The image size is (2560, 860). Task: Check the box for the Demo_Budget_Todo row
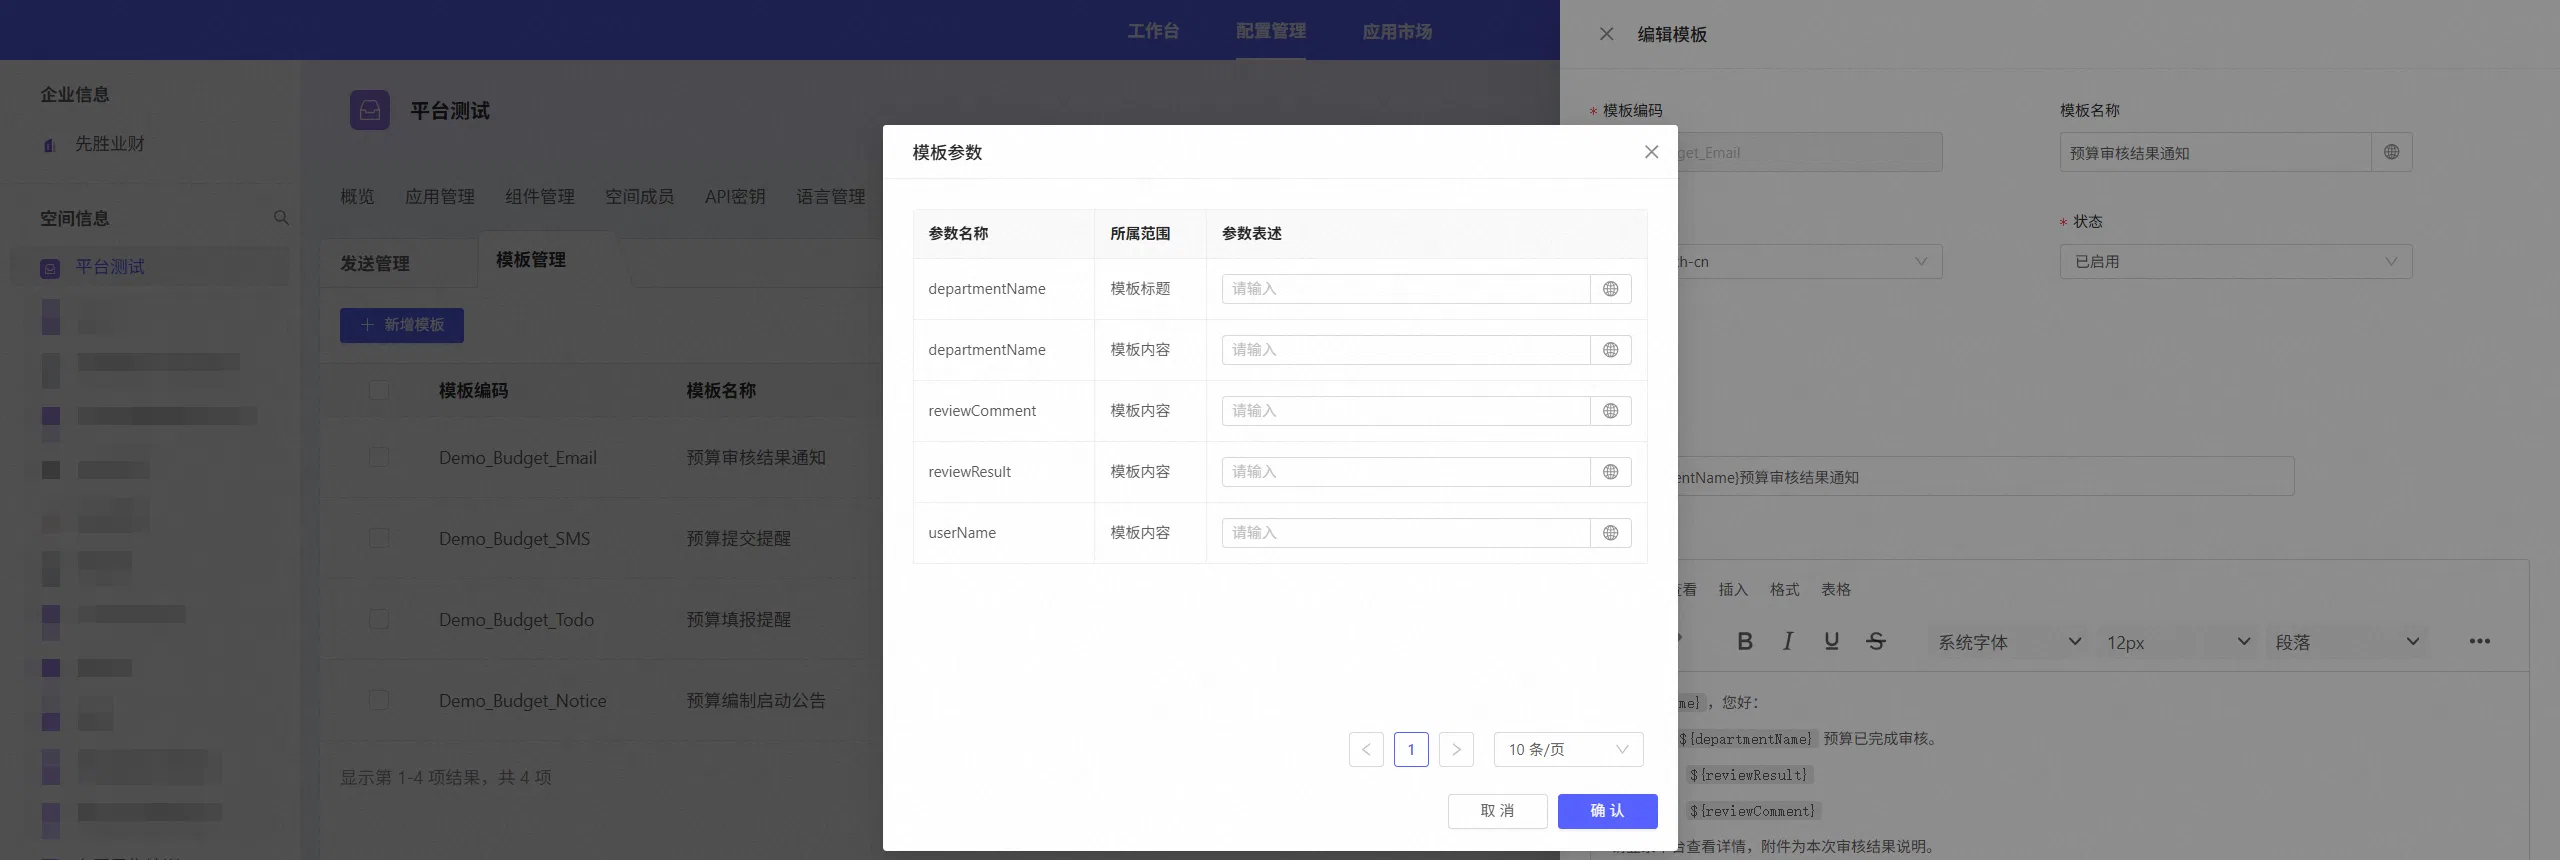[379, 619]
